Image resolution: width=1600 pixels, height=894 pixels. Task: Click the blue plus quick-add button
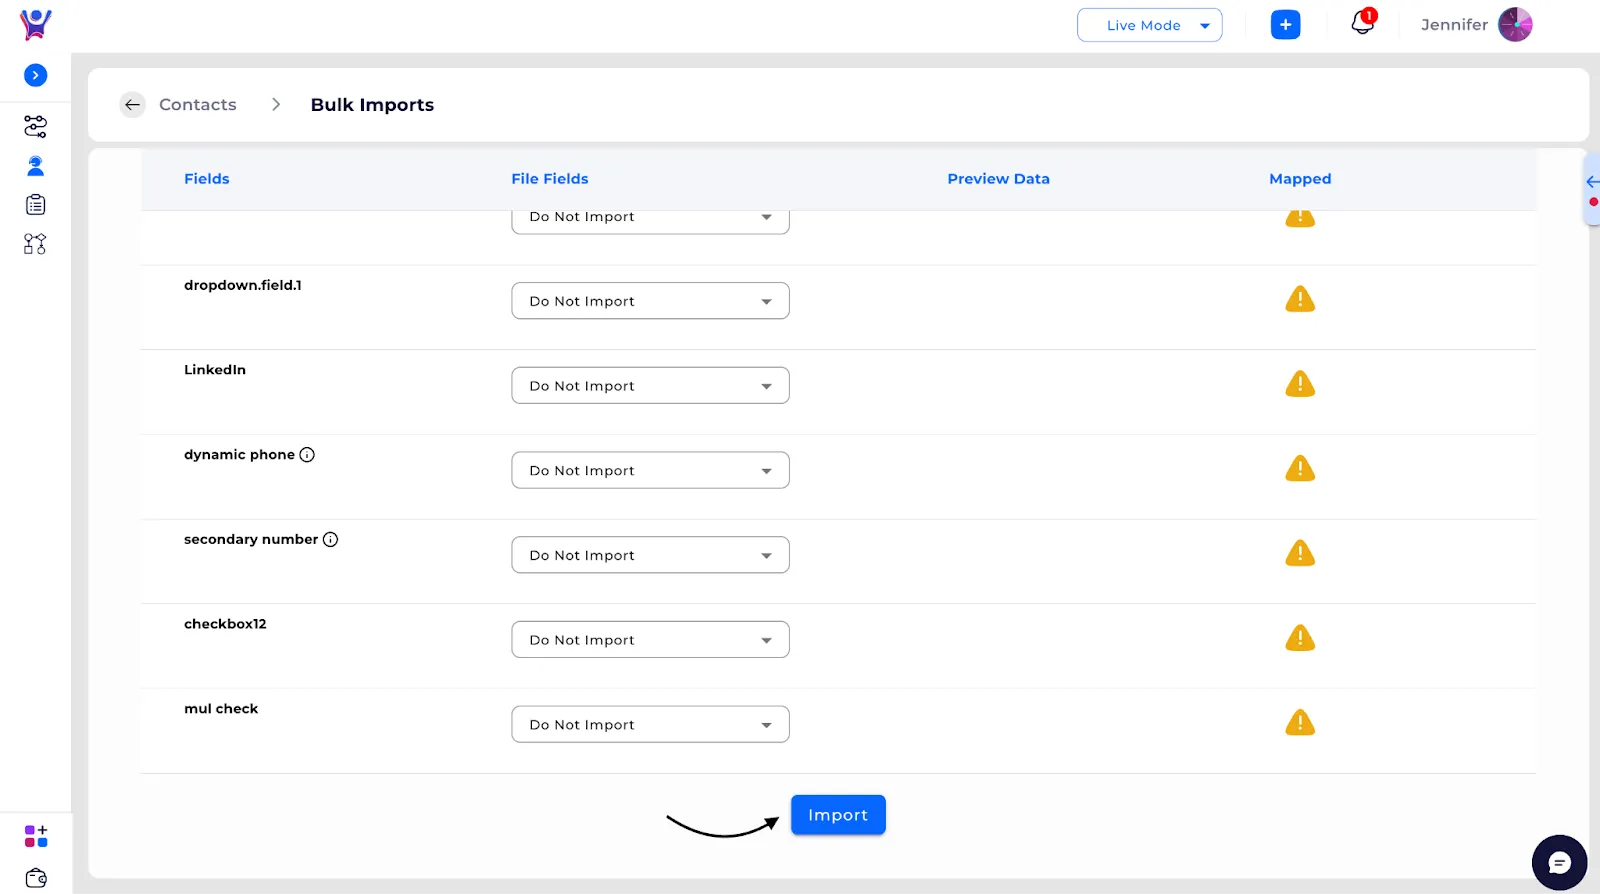pos(1285,25)
